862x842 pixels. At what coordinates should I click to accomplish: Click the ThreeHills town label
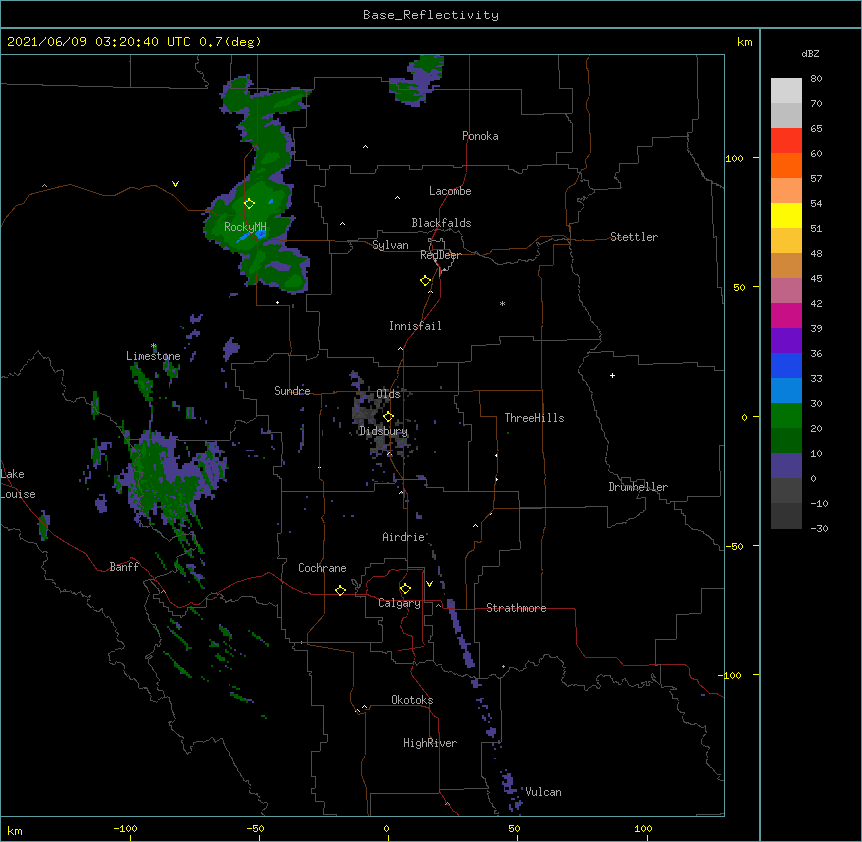click(534, 418)
